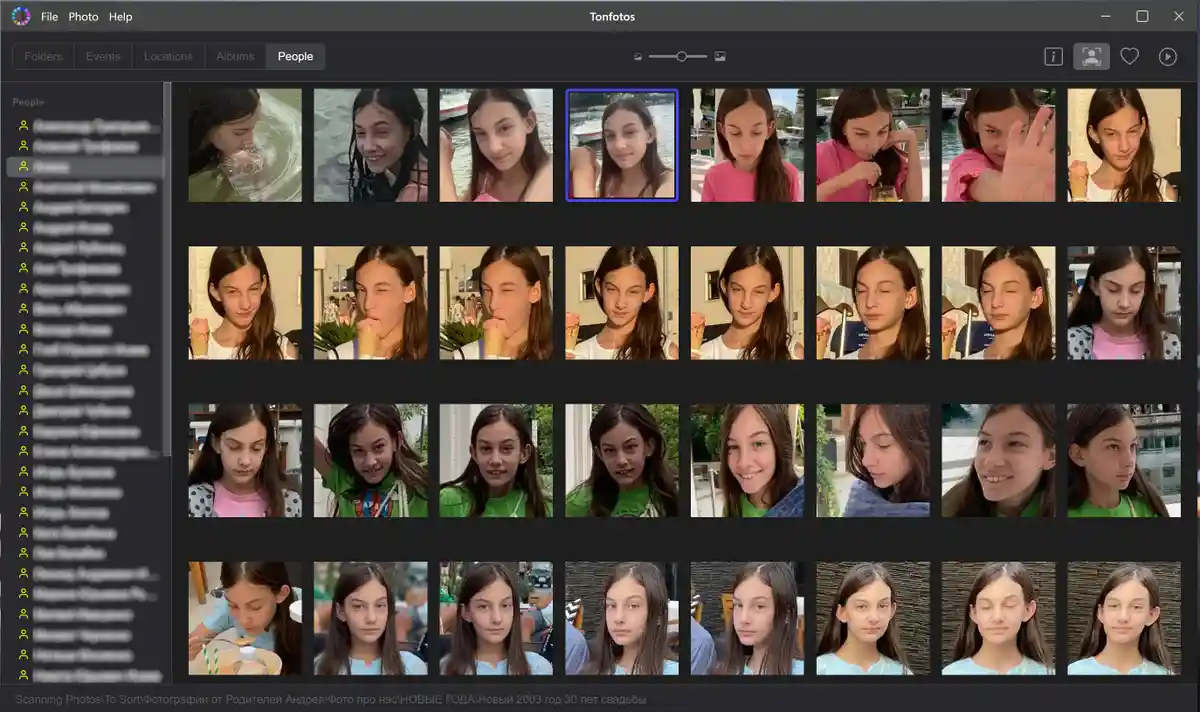Open the photo info panel icon

1053,57
